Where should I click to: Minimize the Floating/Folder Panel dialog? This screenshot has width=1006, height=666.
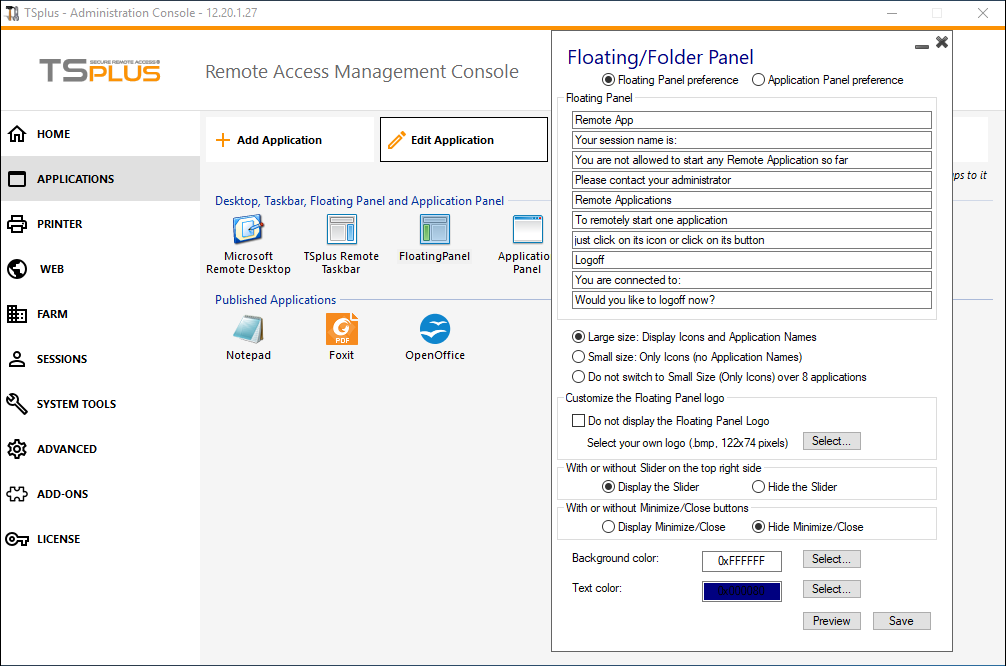(x=922, y=47)
